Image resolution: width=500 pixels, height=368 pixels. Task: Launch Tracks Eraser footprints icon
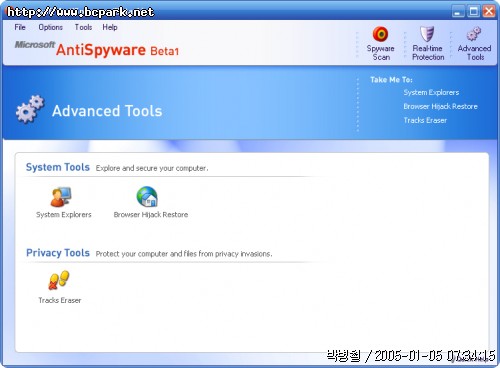coord(59,280)
